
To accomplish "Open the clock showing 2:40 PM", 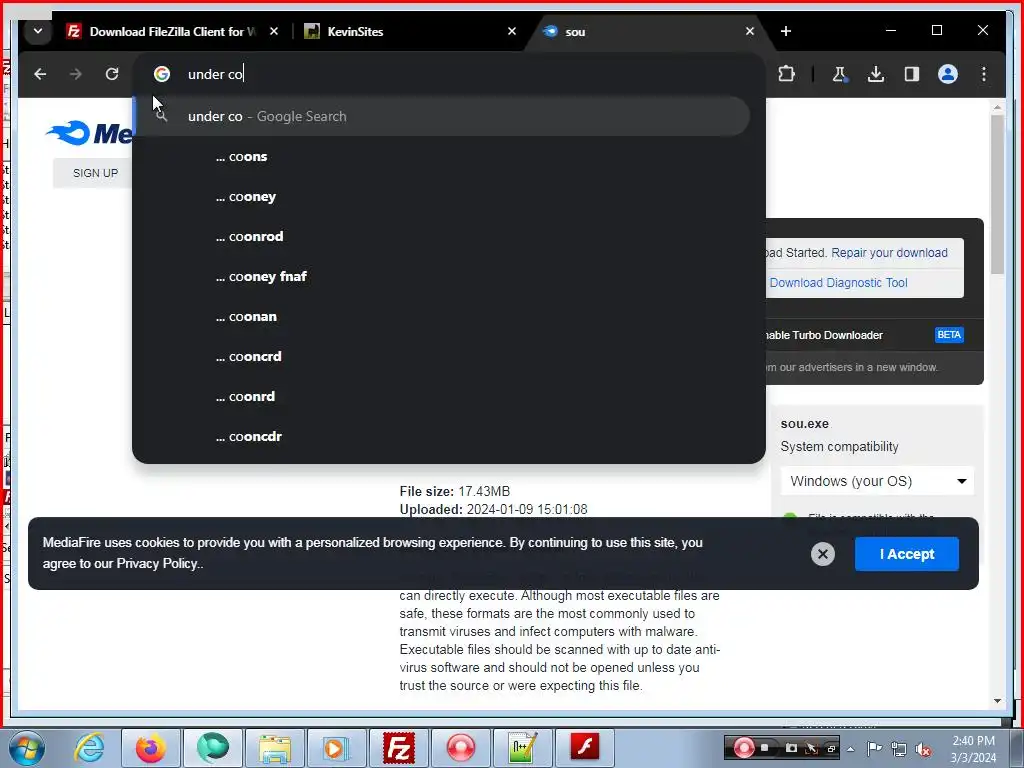I will [973, 749].
